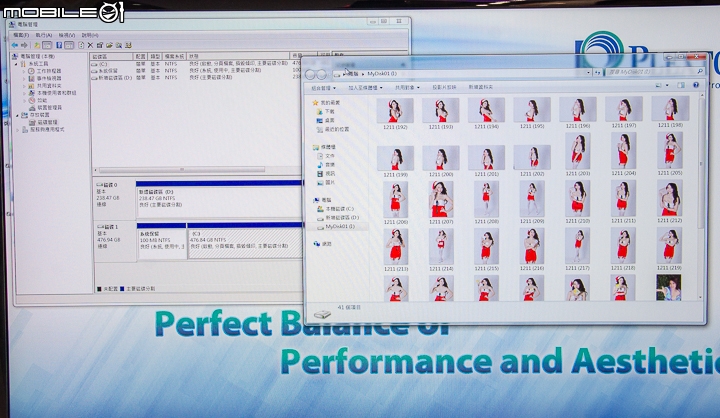Click the Explorer Back round button
Screen dimensions: 720x418
coord(310,74)
